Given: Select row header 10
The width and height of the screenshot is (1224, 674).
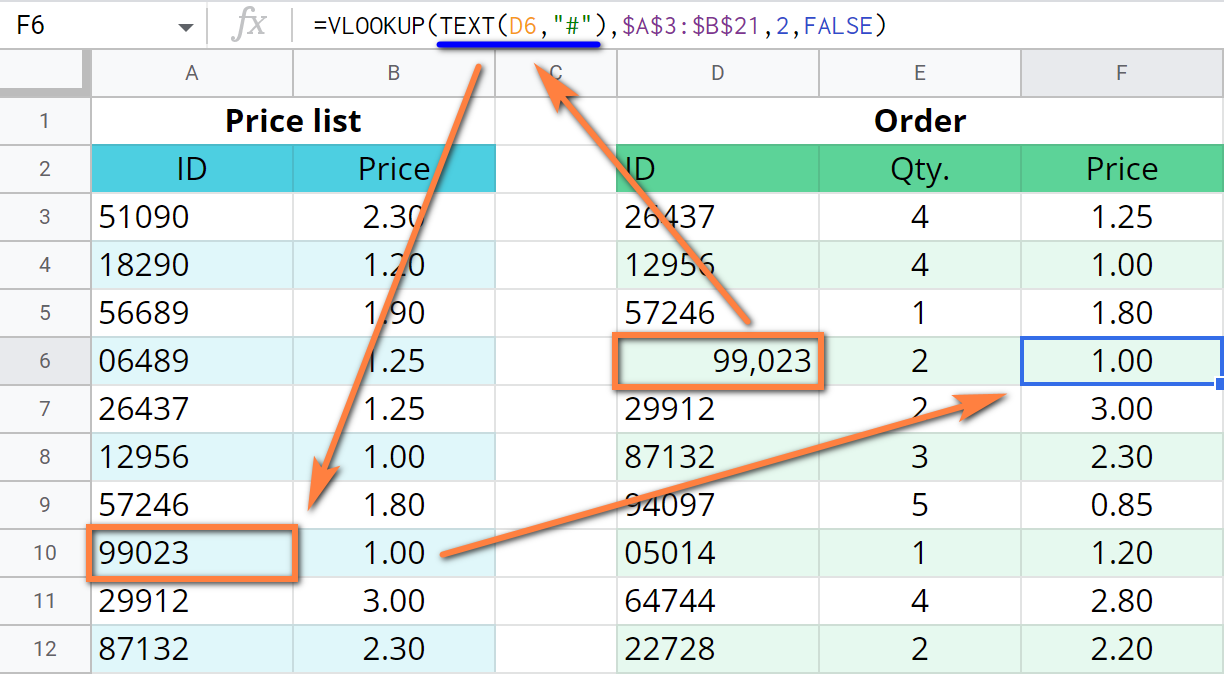Looking at the screenshot, I should [x=45, y=554].
